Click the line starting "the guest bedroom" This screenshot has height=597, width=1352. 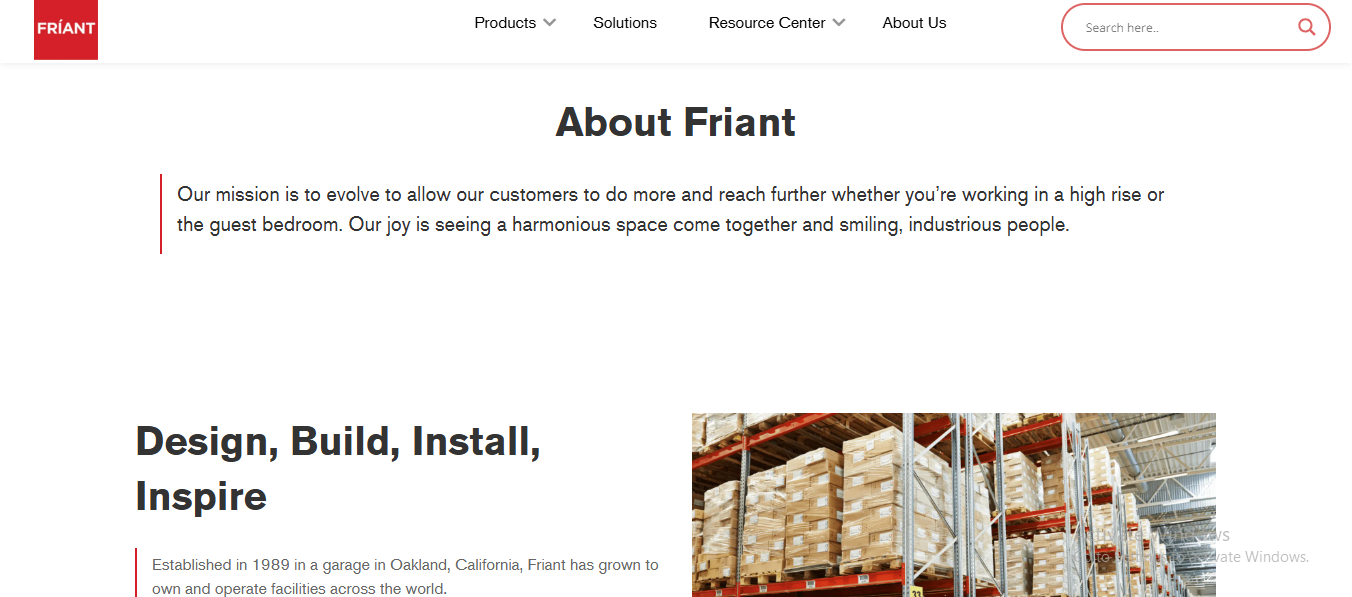(x=623, y=225)
